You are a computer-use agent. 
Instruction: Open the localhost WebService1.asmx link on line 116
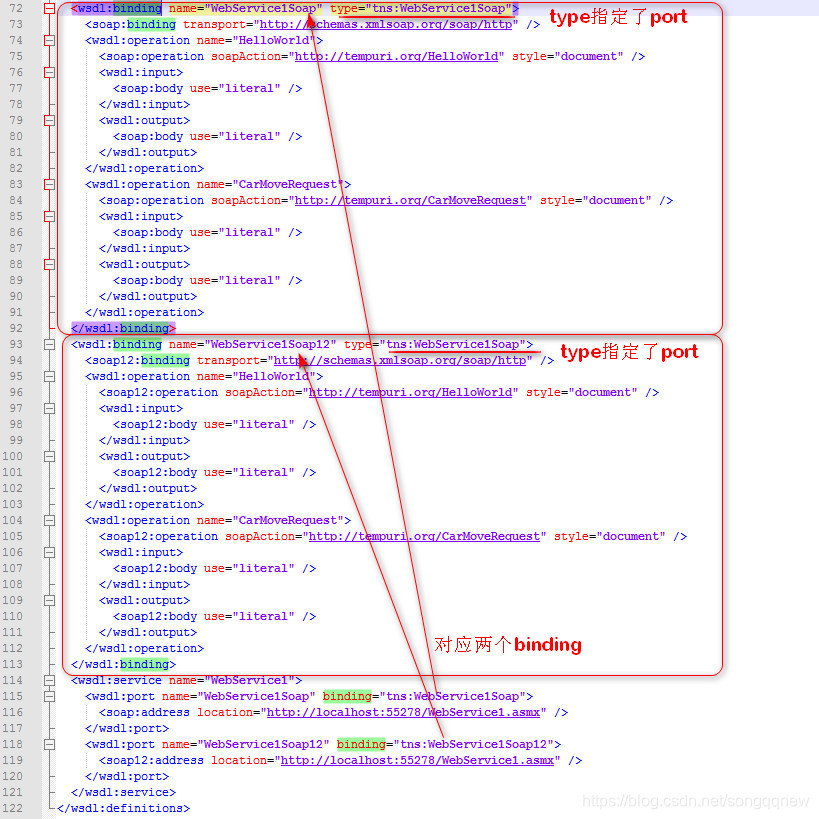pyautogui.click(x=403, y=712)
